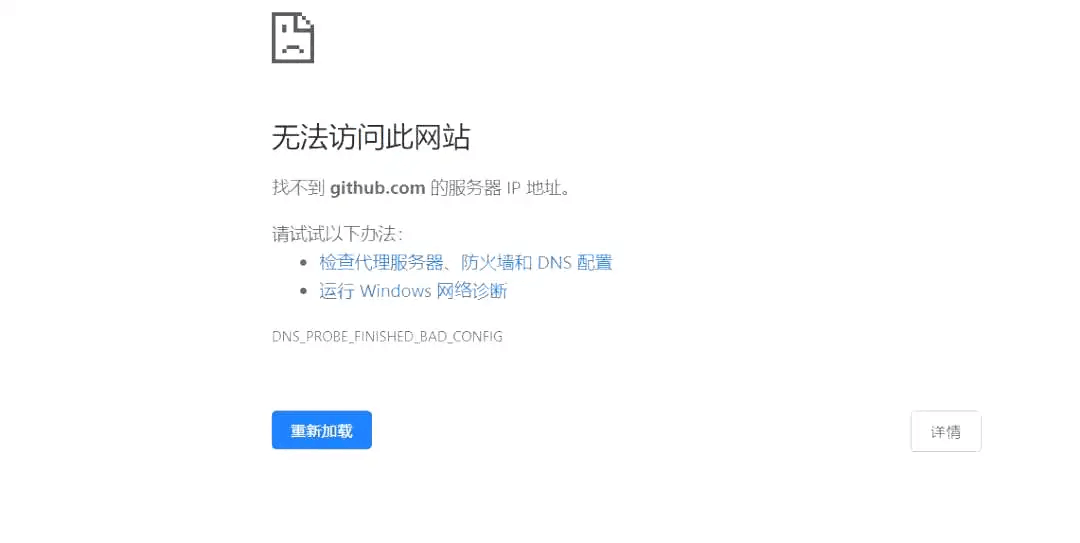Click the folded corner of the error page icon
The height and width of the screenshot is (543, 1080).
point(306,21)
